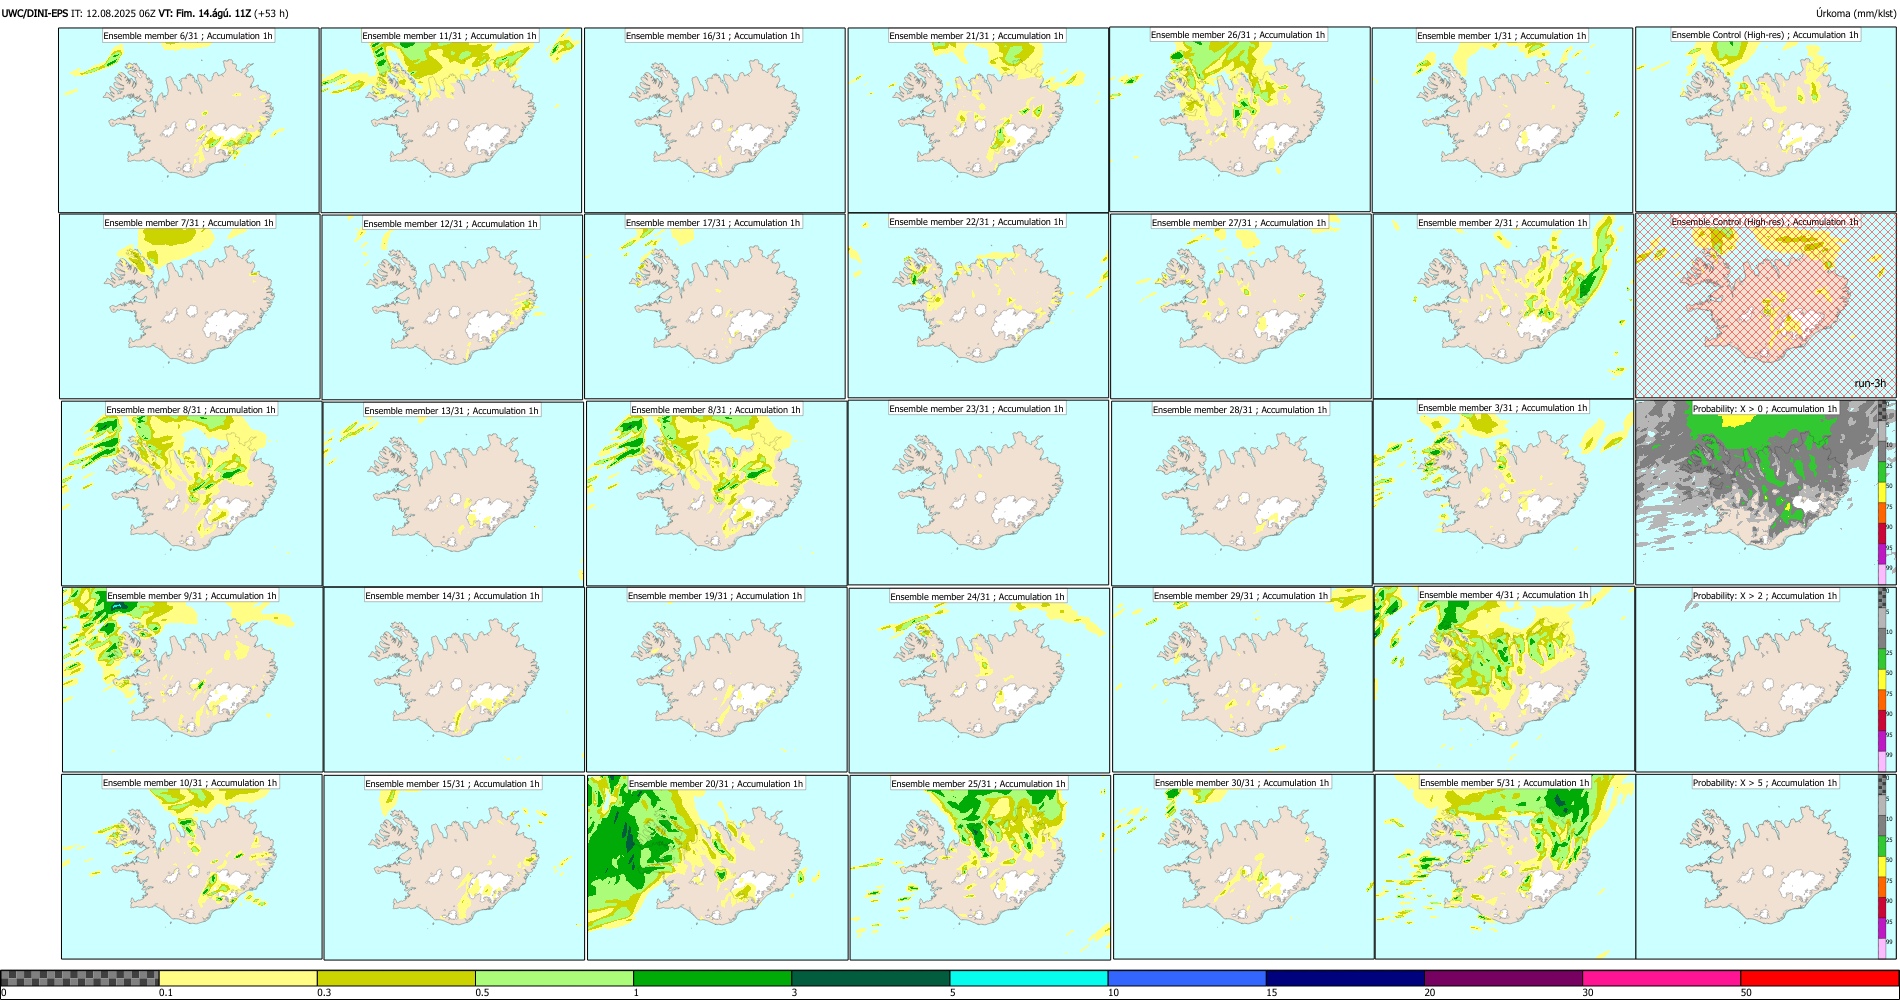Click the Ensemble member 21/31 map panel
The width and height of the screenshot is (1900, 1000).
[x=978, y=120]
